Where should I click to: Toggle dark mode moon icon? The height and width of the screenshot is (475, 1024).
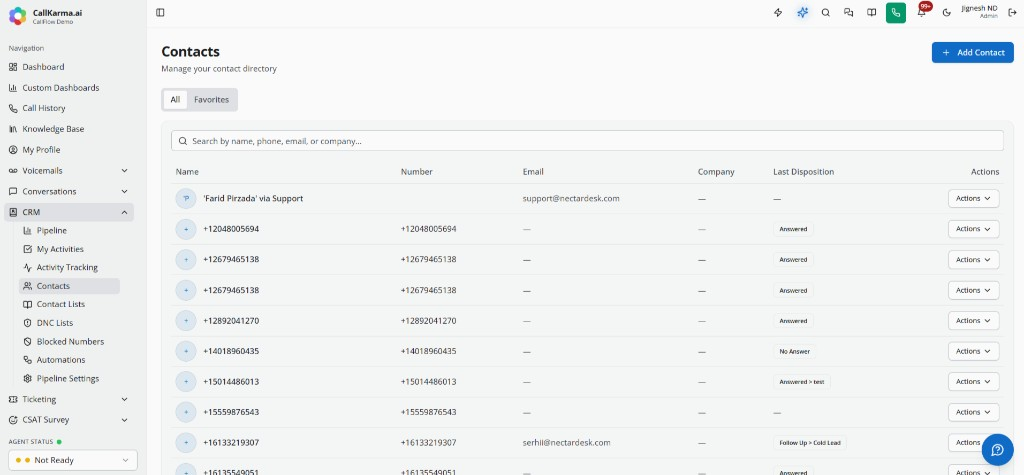pos(946,12)
